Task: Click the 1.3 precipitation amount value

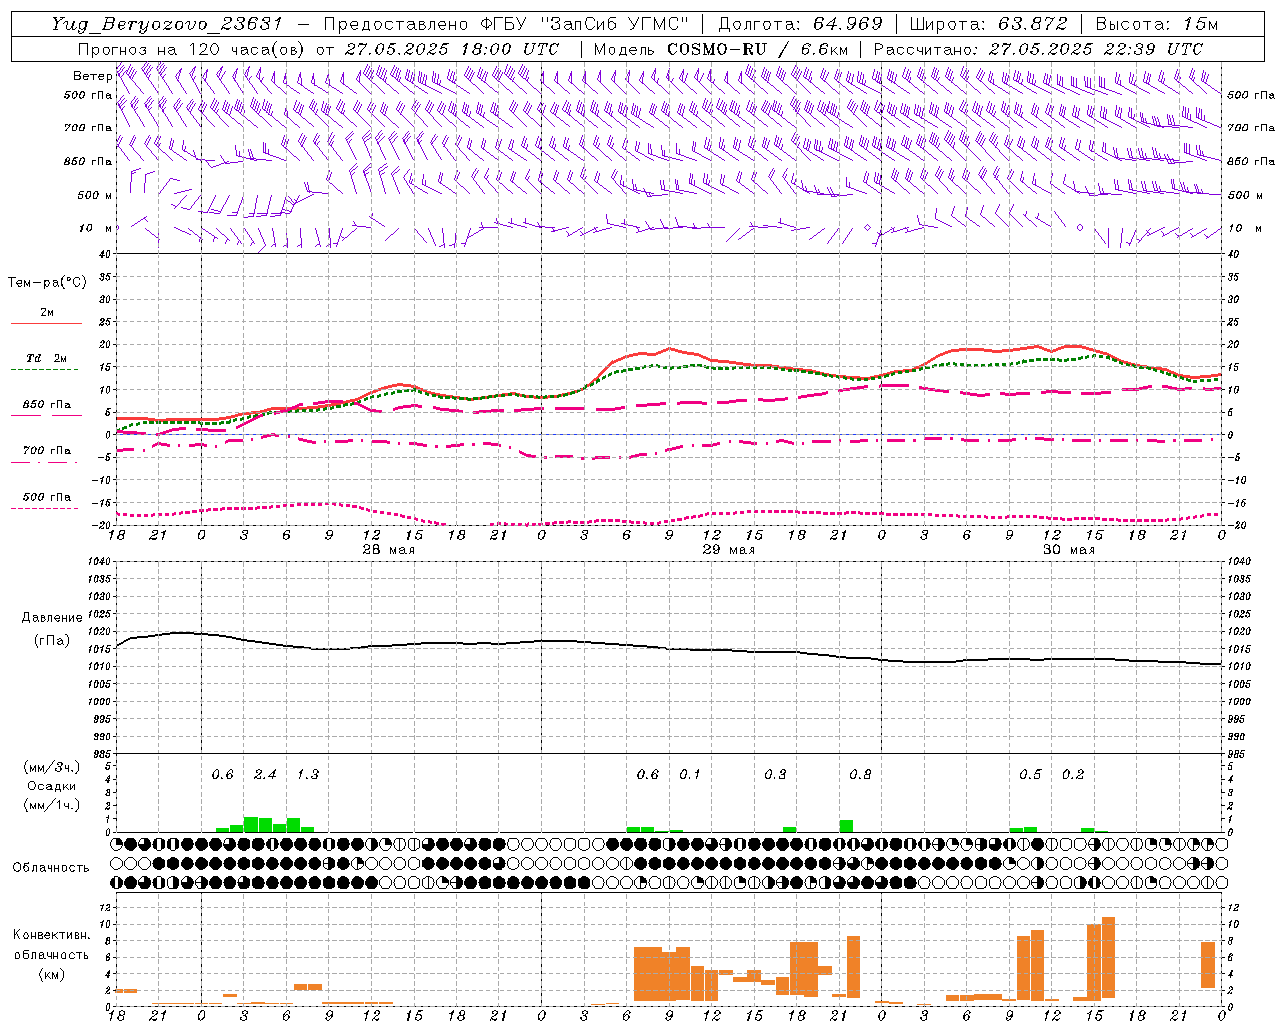Action: tap(308, 774)
